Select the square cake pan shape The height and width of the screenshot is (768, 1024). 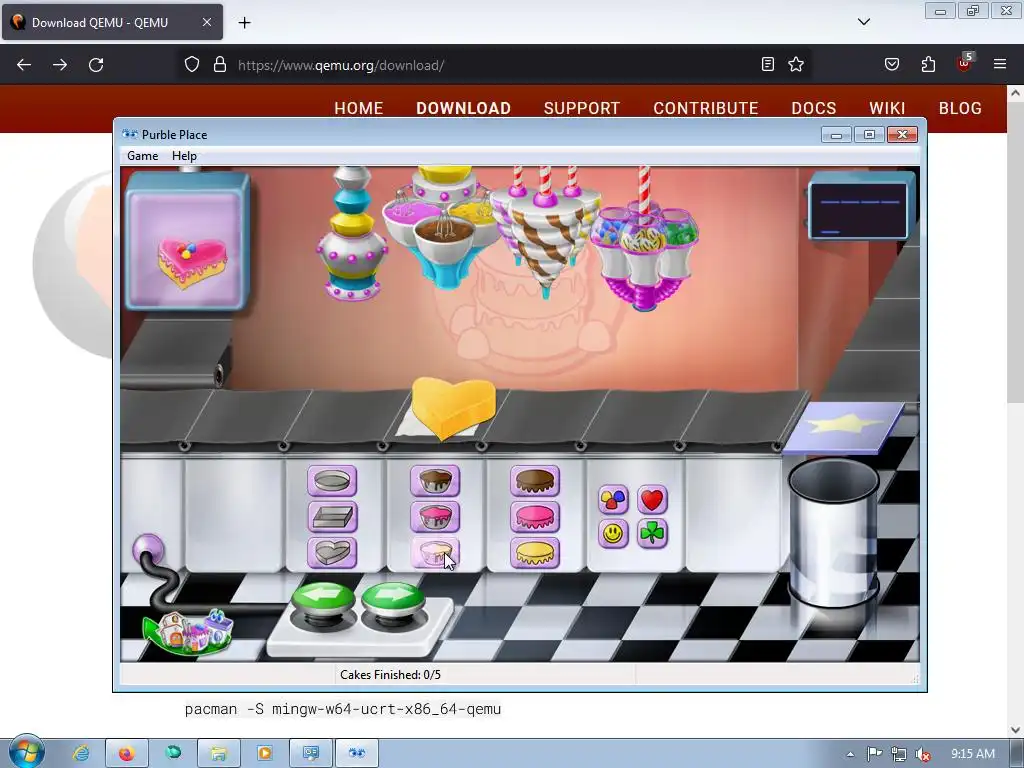pos(332,517)
